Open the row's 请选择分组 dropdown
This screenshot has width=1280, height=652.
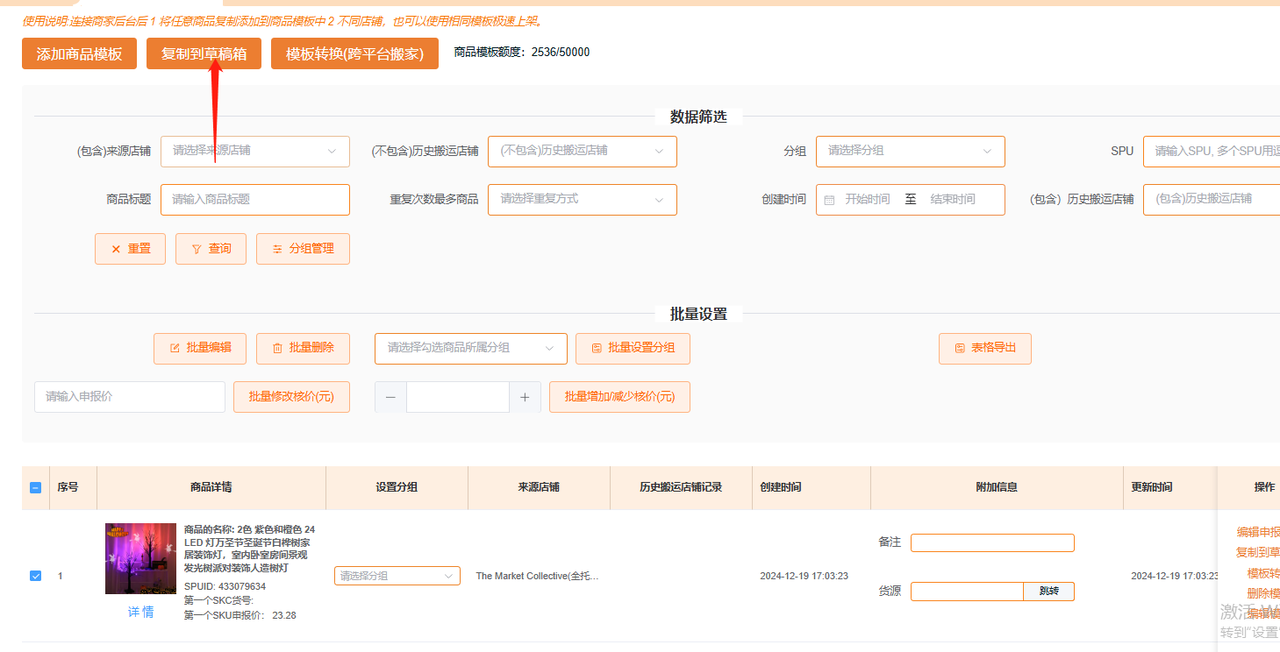(396, 575)
